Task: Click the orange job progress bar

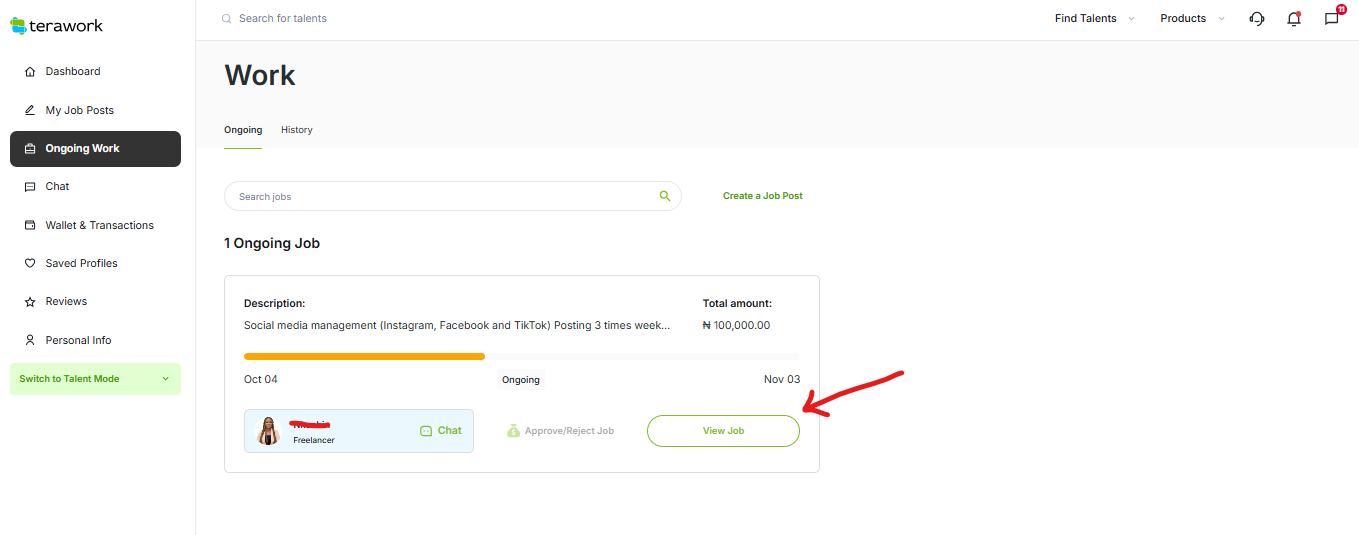Action: pyautogui.click(x=365, y=356)
